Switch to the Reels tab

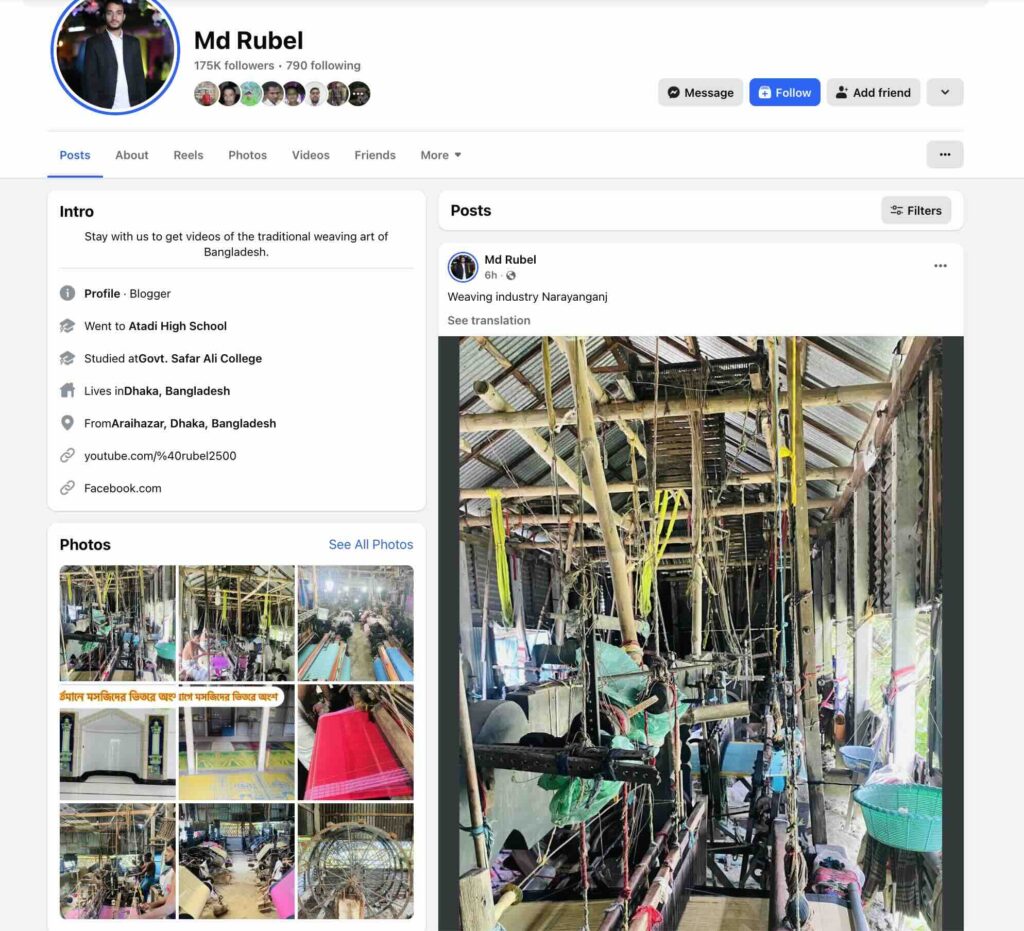click(x=188, y=155)
